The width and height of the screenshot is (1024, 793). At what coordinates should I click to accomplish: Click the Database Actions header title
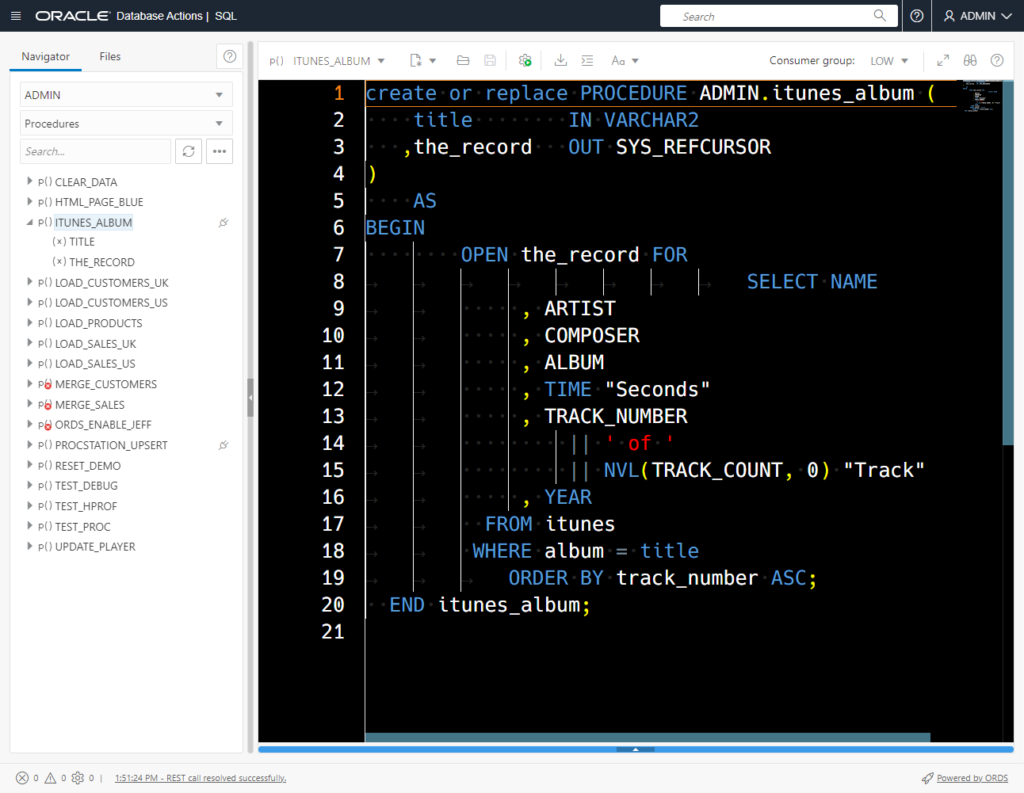[159, 16]
